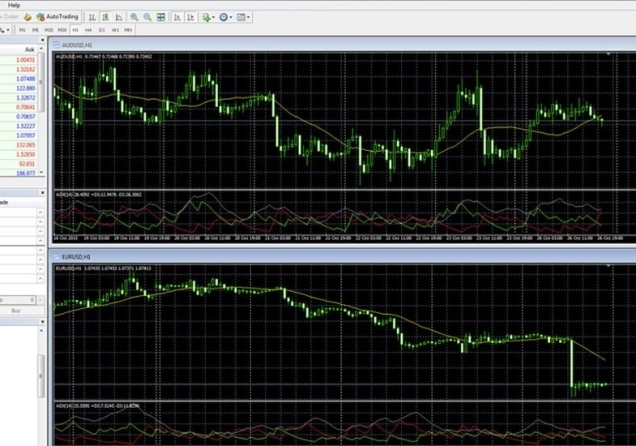The height and width of the screenshot is (446, 636).
Task: Select the ask price 1.07488
Action: [x=26, y=79]
